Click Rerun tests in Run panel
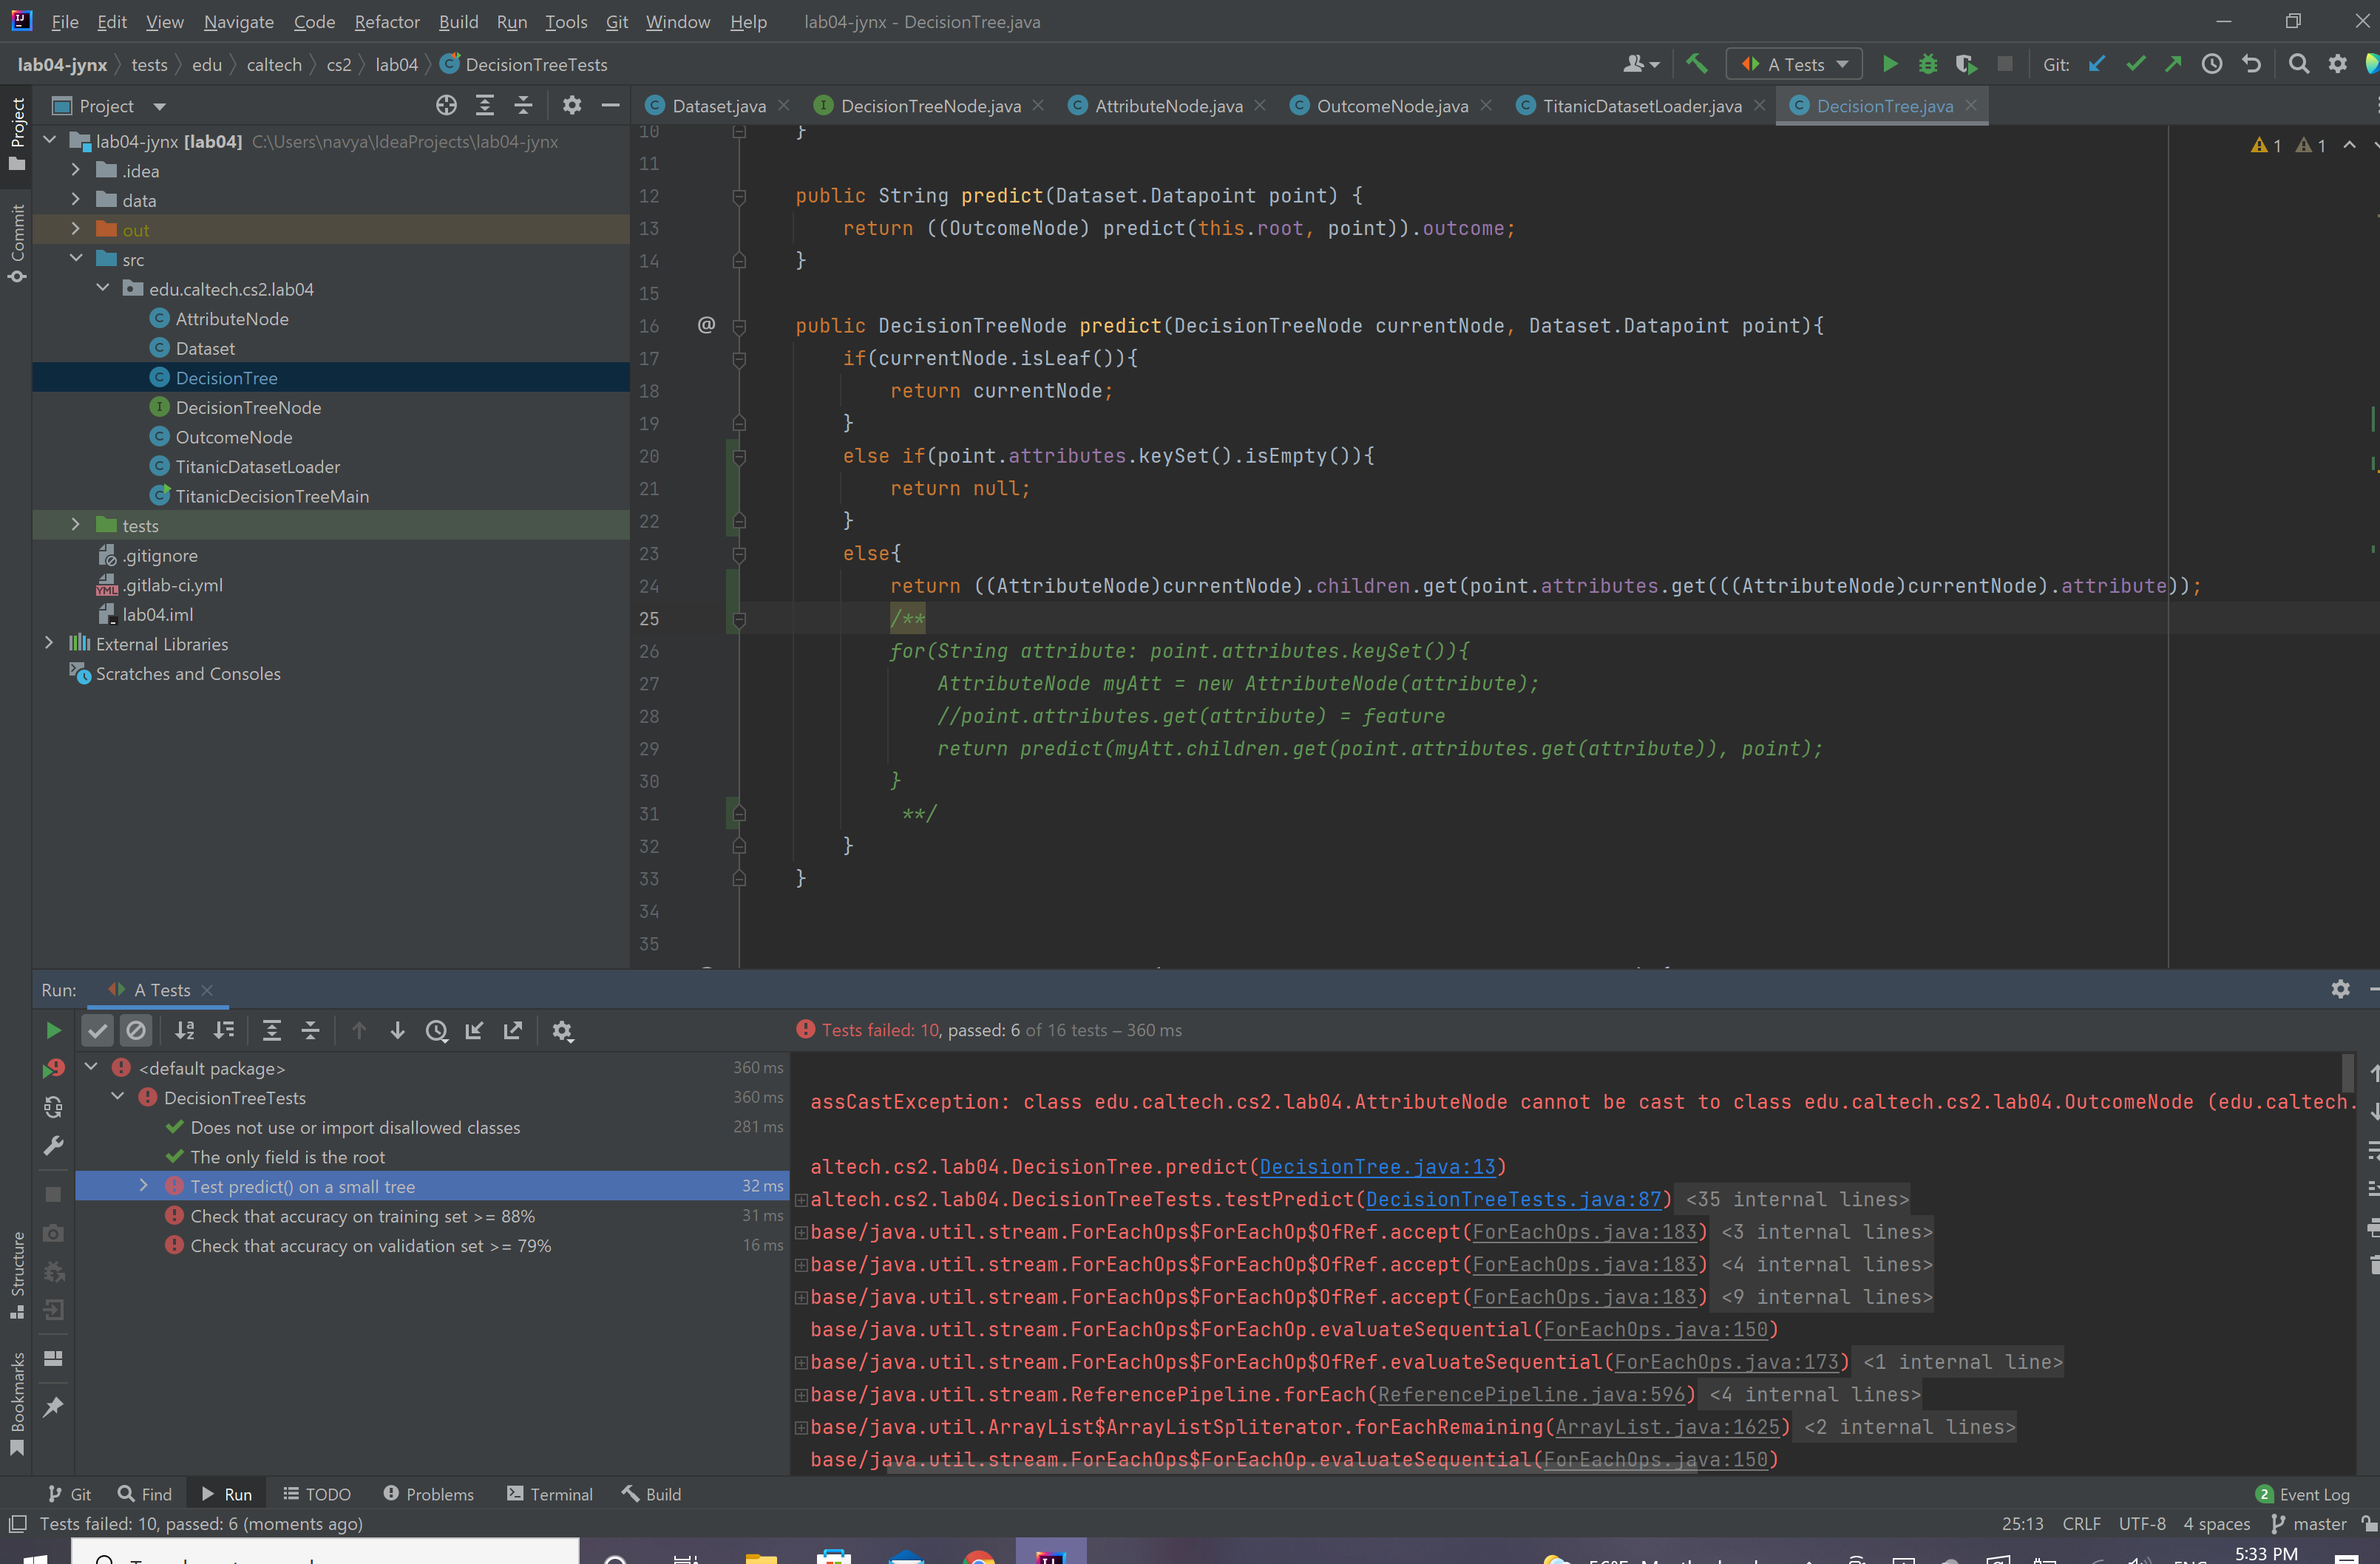Image resolution: width=2380 pixels, height=1564 pixels. pyautogui.click(x=53, y=1030)
